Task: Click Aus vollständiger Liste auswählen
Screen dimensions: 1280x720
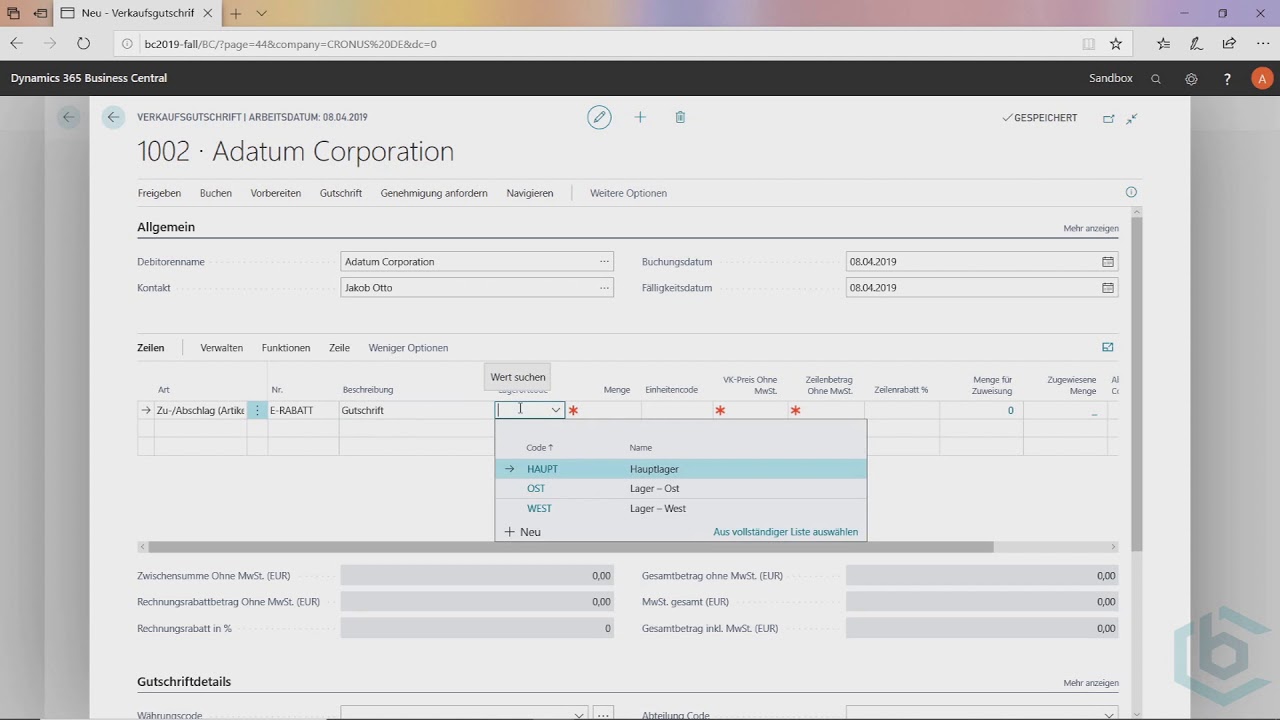Action: 785,532
